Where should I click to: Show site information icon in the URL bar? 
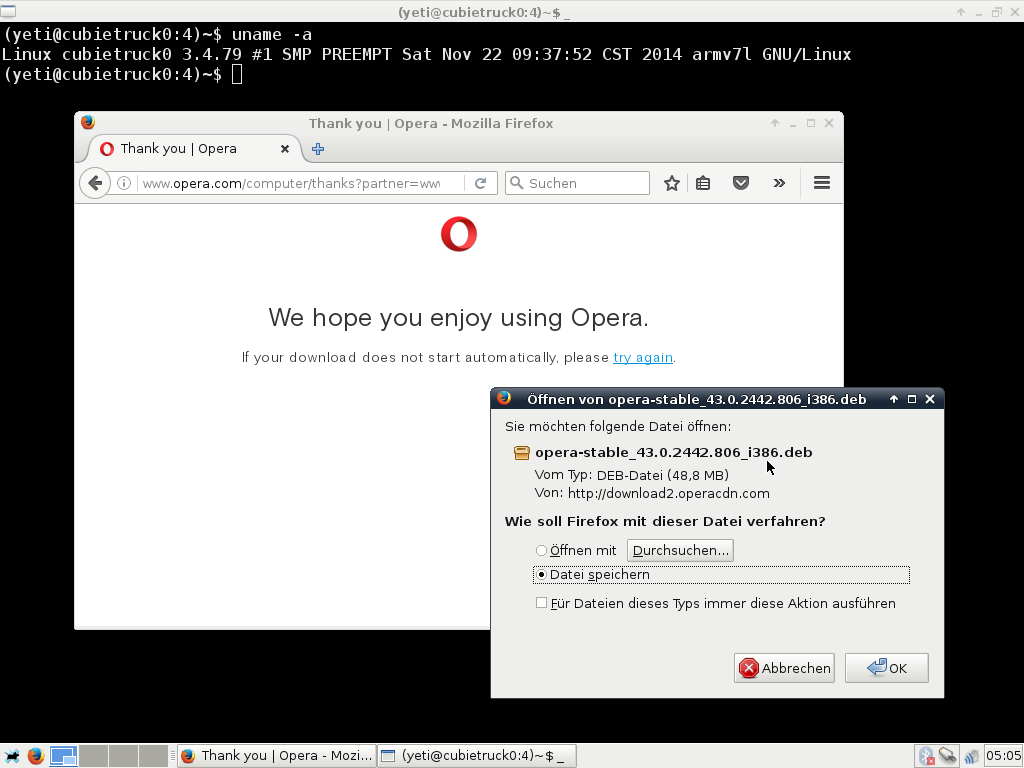pyautogui.click(x=124, y=183)
